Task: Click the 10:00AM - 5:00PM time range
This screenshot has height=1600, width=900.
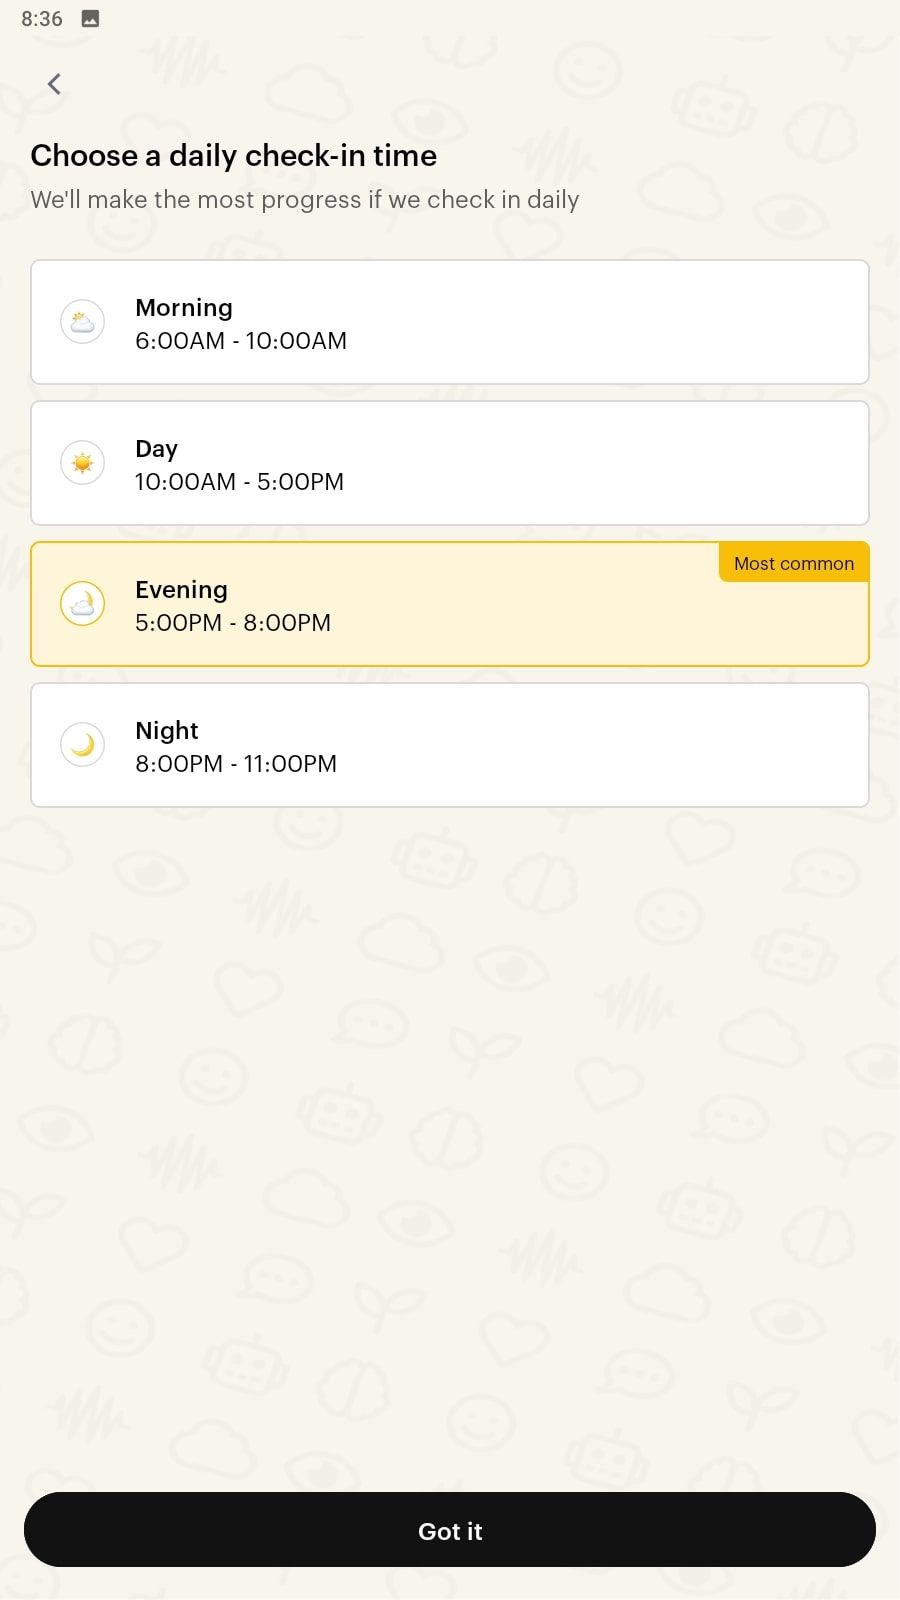Action: coord(240,482)
